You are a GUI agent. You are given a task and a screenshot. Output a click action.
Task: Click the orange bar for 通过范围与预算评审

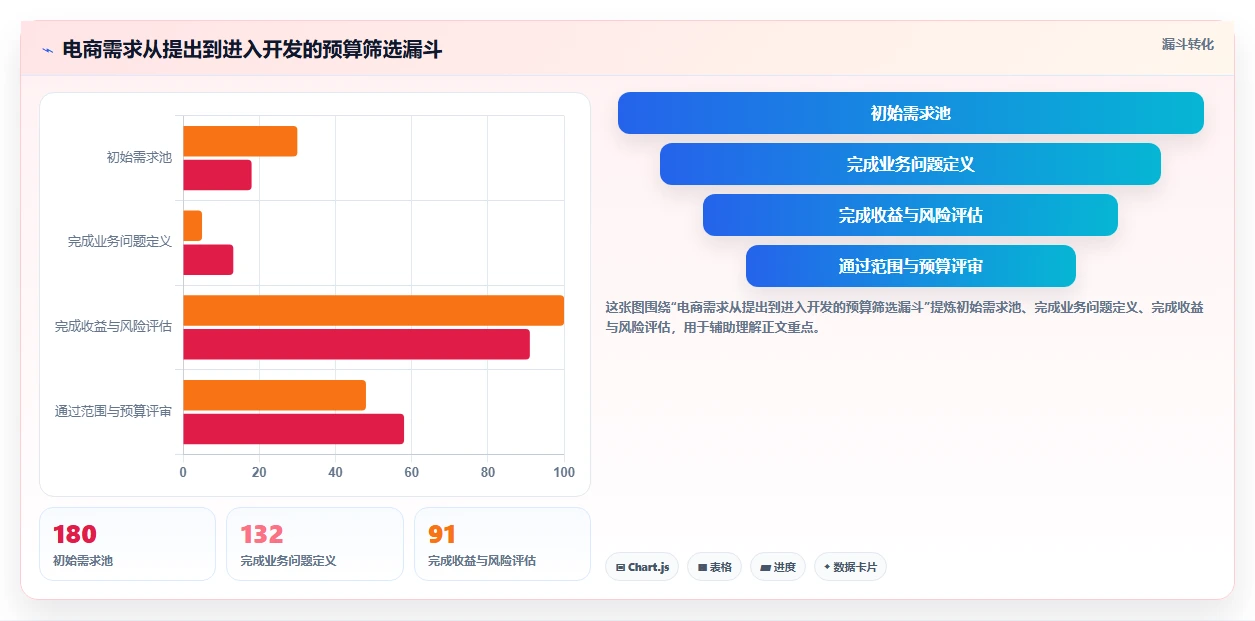point(274,395)
